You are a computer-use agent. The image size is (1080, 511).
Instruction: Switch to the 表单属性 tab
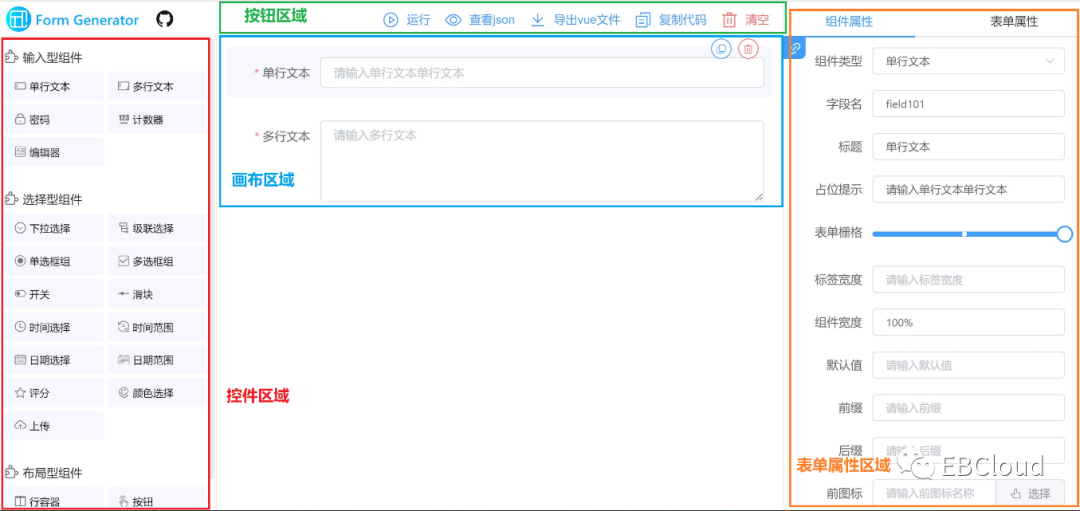click(x=1013, y=21)
